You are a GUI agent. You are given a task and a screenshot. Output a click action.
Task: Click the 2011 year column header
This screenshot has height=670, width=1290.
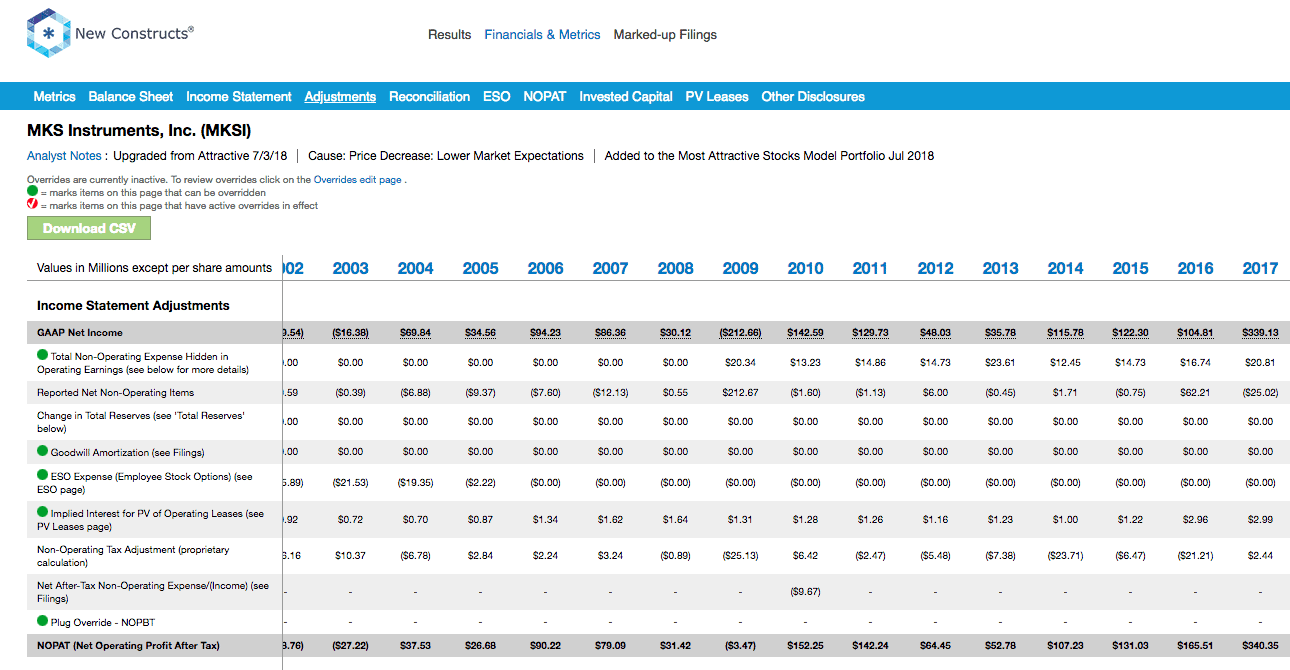pos(870,268)
